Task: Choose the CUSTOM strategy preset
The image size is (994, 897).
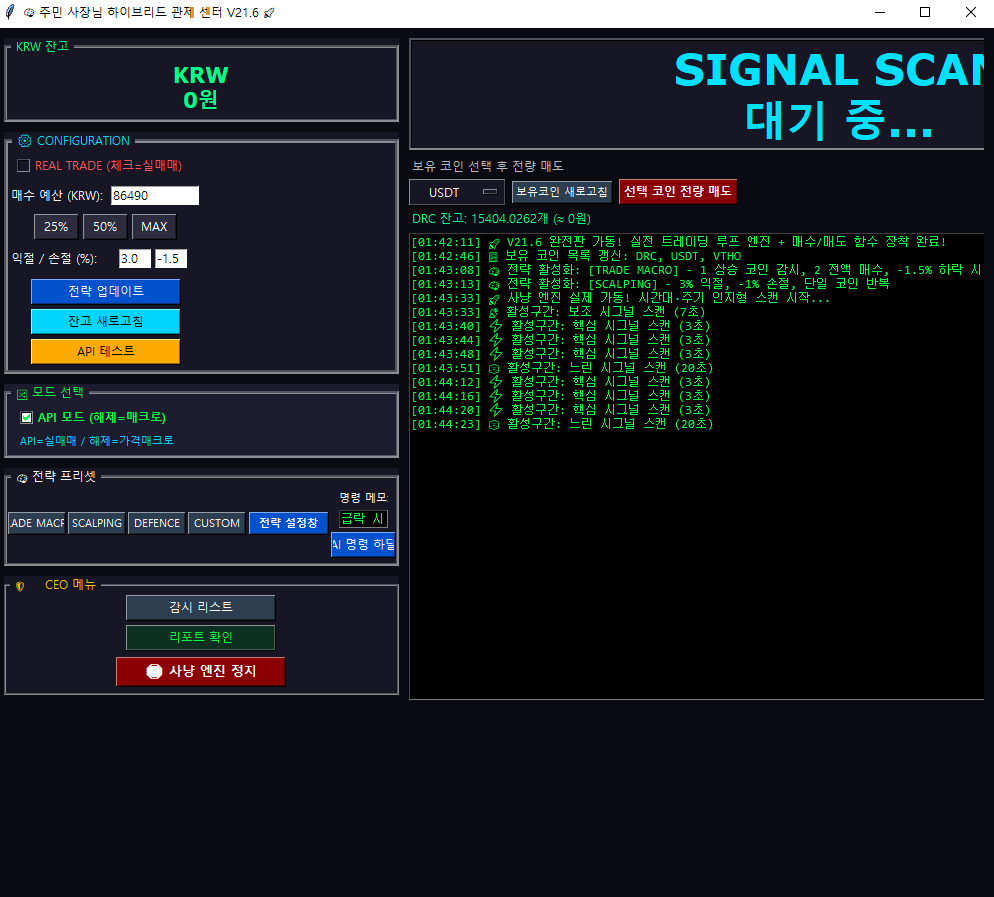Action: click(217, 523)
